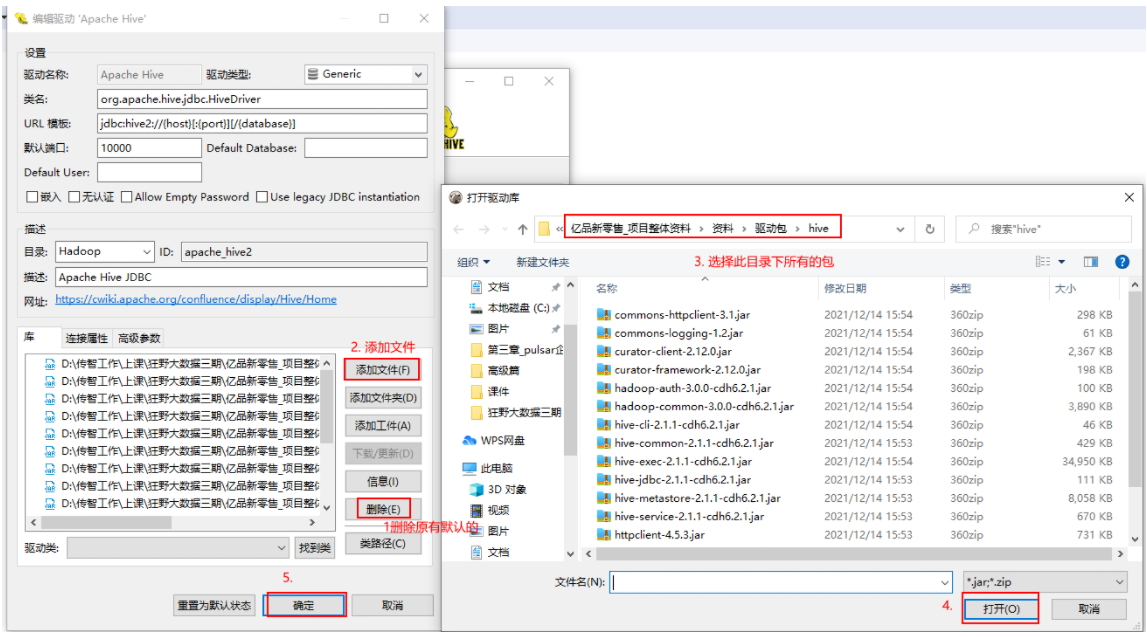Click the 删除(E) button
This screenshot has width=1147, height=637.
[383, 509]
